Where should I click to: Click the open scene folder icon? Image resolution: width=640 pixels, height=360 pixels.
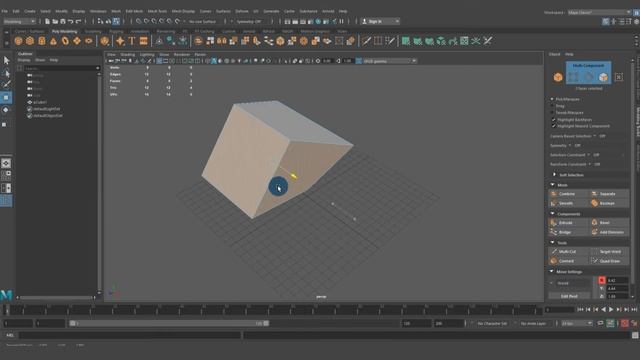tap(55, 21)
